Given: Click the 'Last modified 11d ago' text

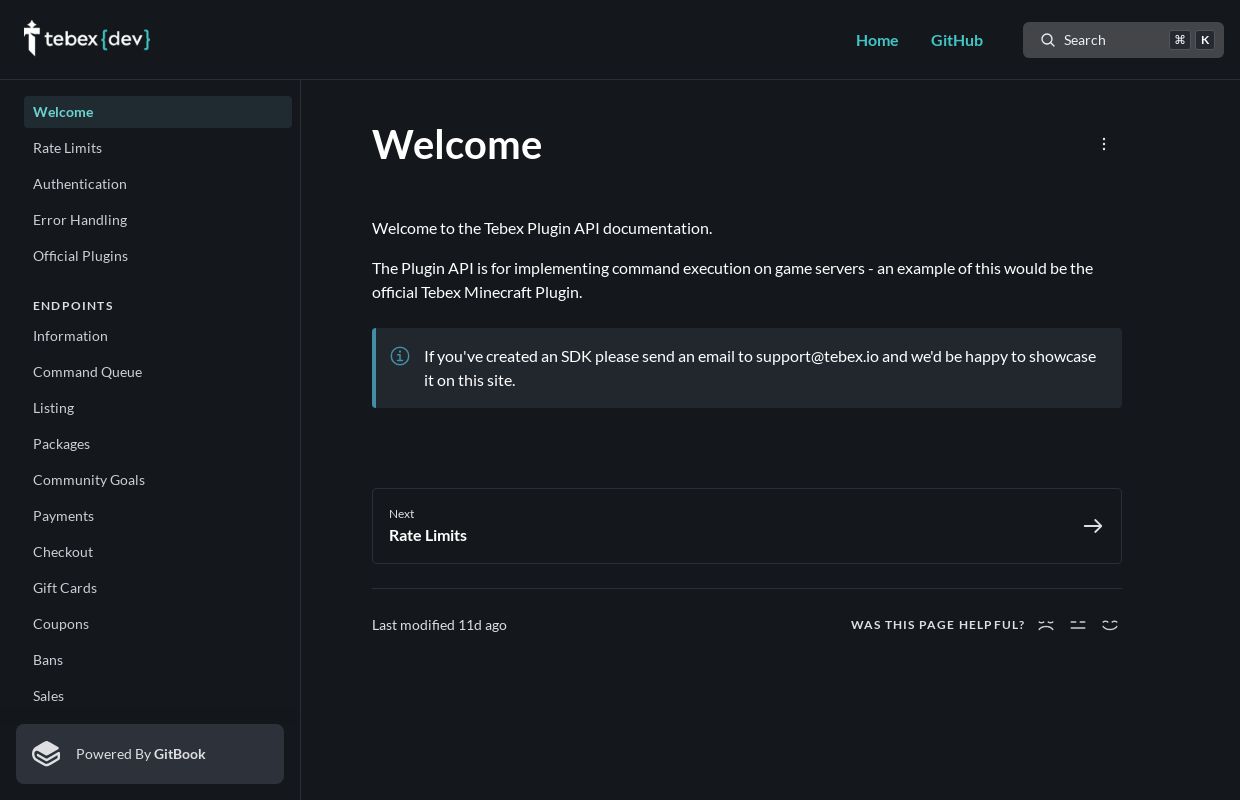Looking at the screenshot, I should pyautogui.click(x=439, y=625).
